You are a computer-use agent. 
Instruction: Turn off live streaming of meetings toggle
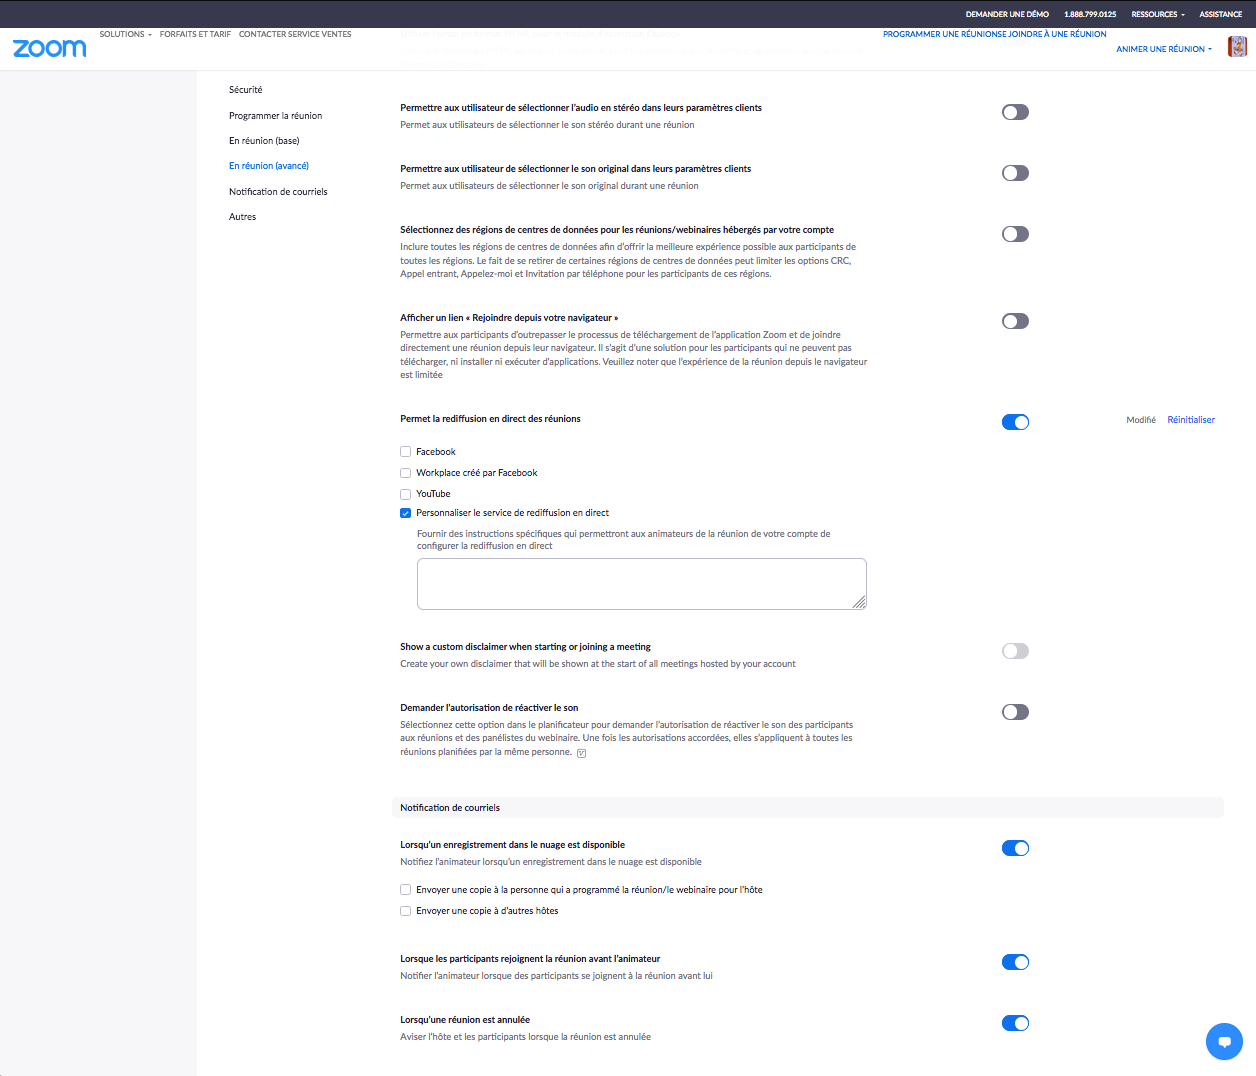point(1015,422)
